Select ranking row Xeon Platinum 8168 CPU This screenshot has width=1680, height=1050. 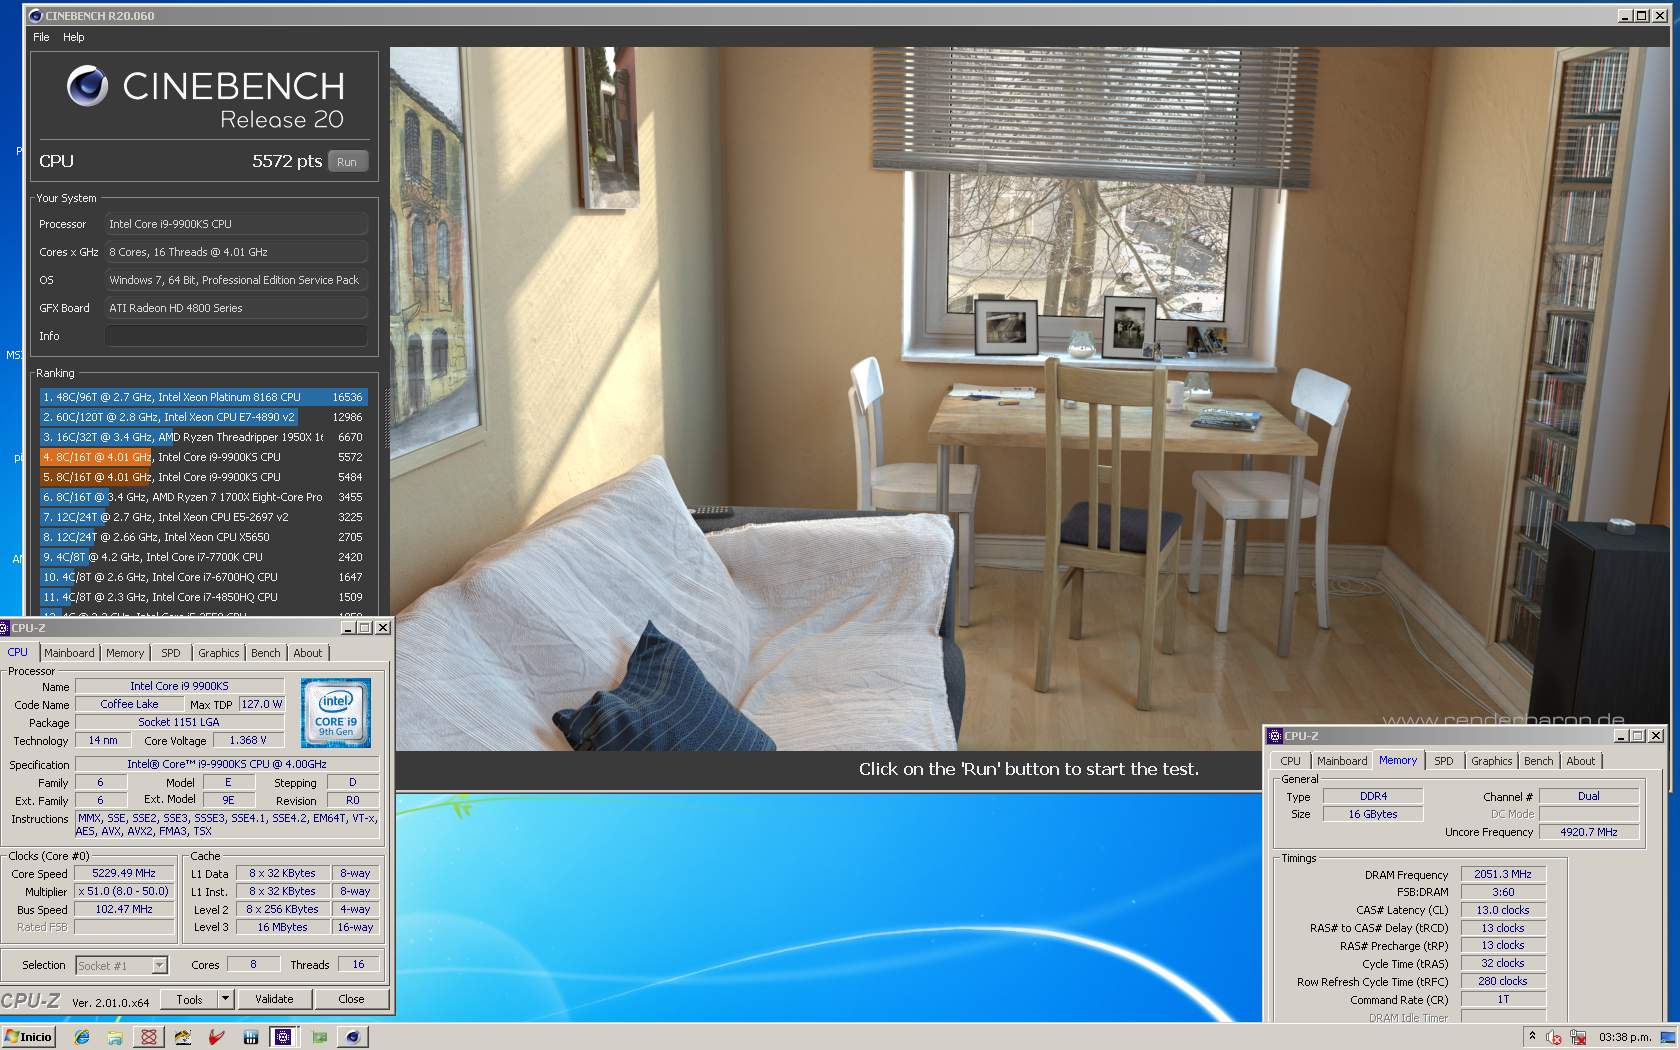tap(203, 397)
